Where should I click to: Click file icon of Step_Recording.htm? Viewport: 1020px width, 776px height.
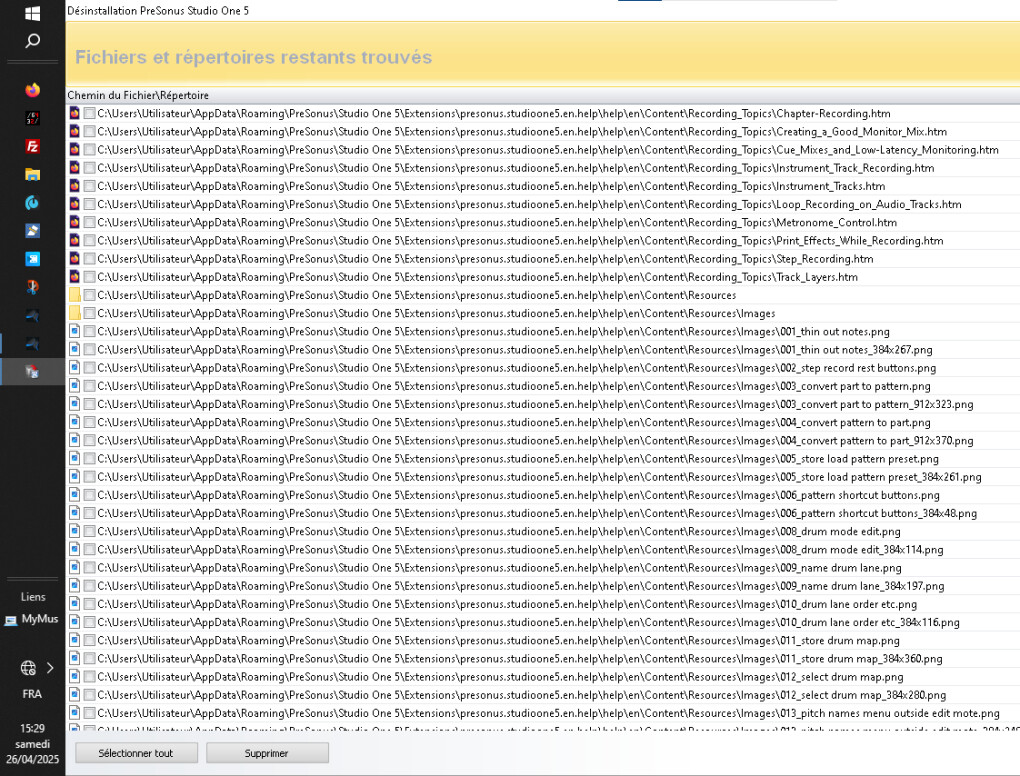click(x=75, y=259)
